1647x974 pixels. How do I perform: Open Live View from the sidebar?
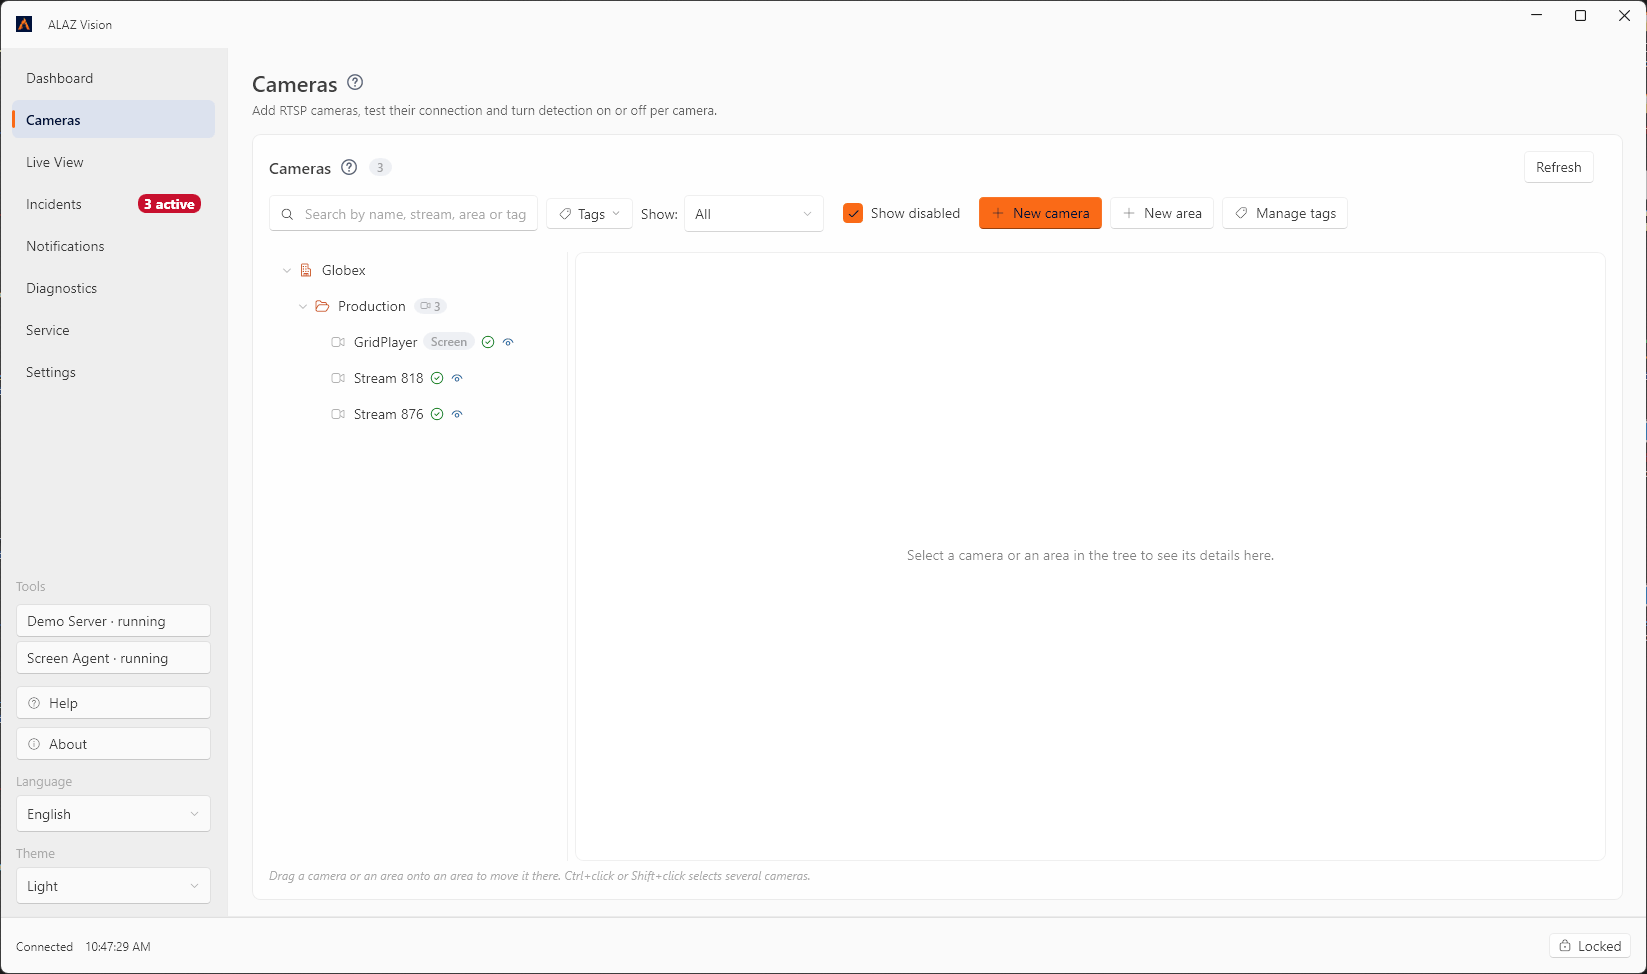pyautogui.click(x=113, y=162)
